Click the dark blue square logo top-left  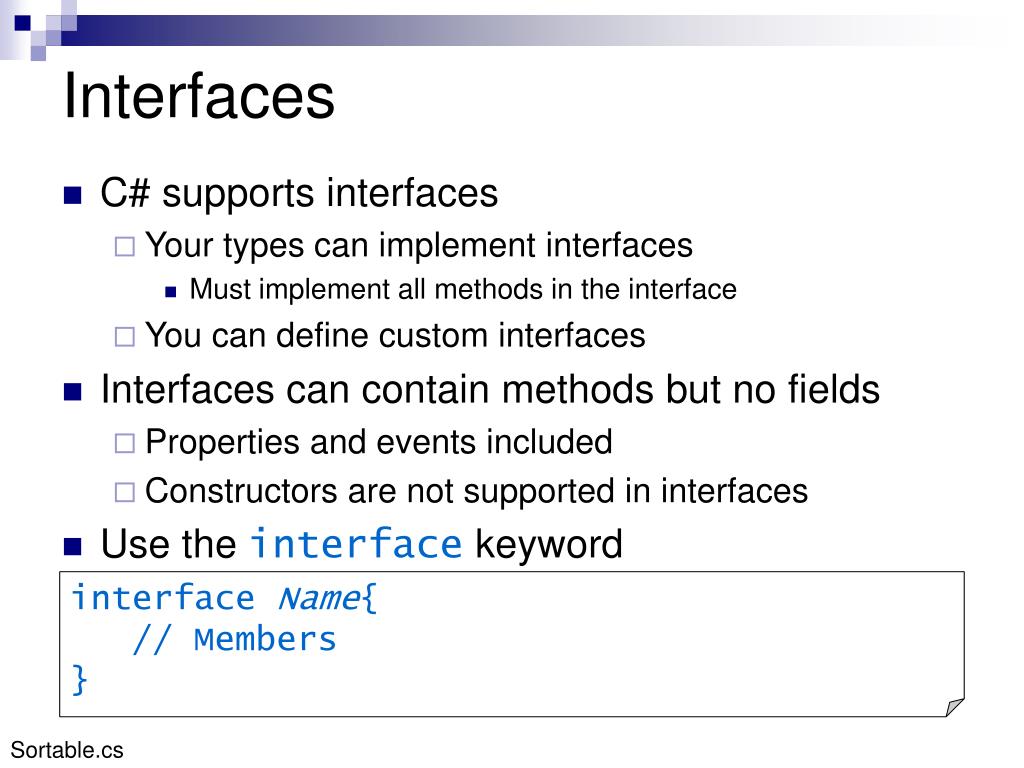click(x=22, y=22)
